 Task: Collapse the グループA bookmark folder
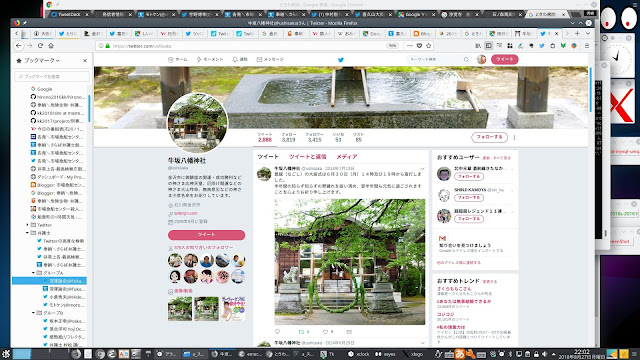click(x=33, y=273)
